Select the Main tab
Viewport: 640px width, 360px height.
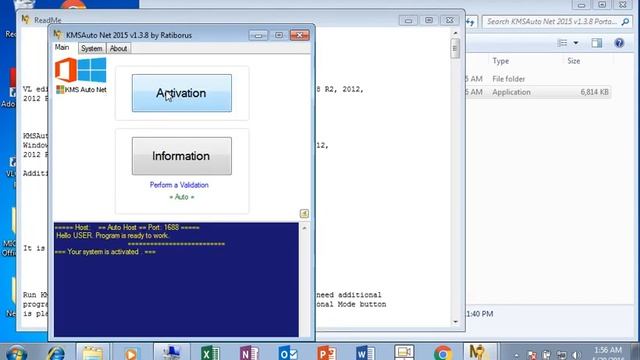(62, 47)
